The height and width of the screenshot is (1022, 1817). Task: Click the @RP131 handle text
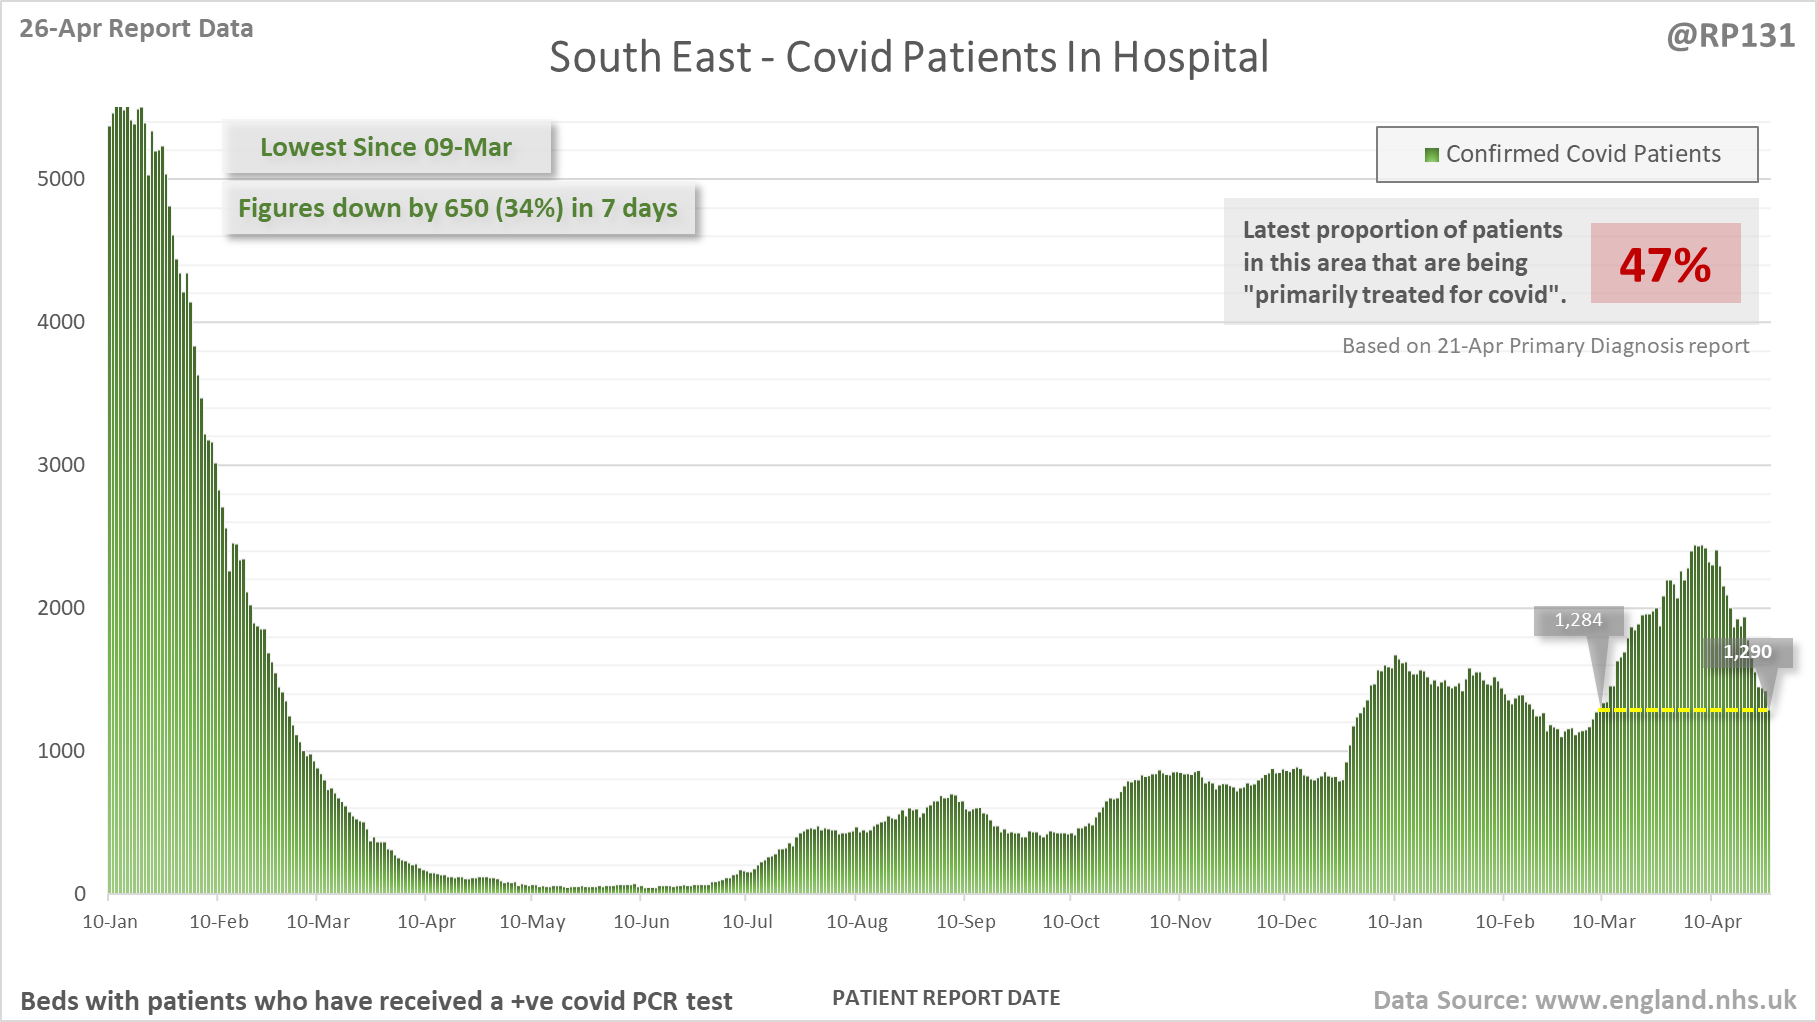click(1730, 36)
